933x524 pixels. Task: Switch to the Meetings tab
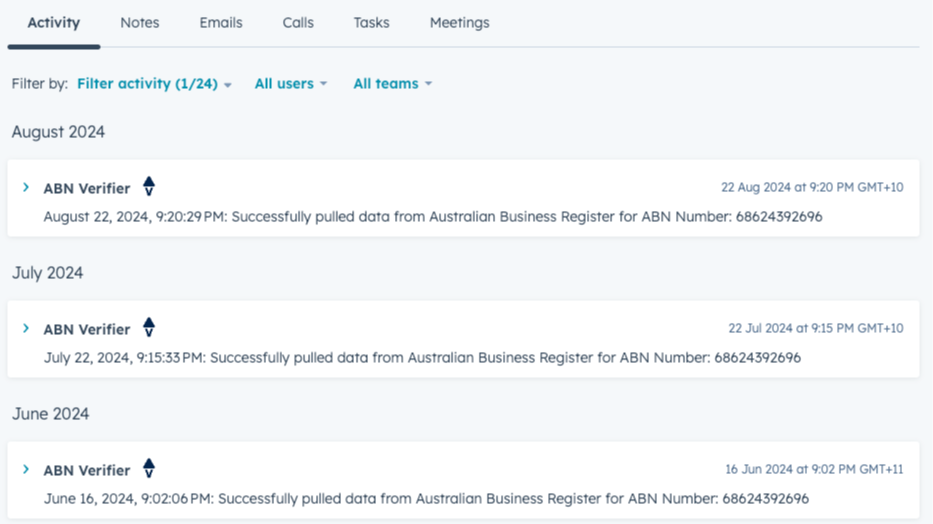[459, 22]
